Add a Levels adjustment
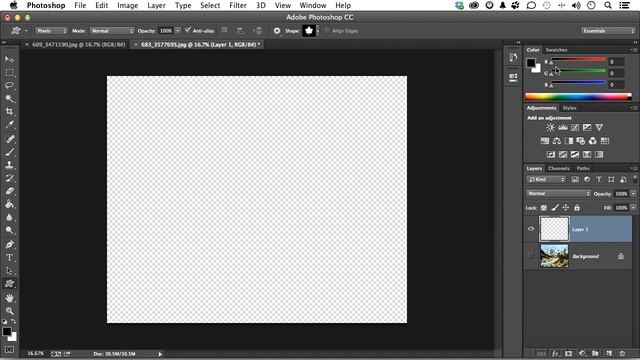Viewport: 640px width, 360px height. click(563, 128)
